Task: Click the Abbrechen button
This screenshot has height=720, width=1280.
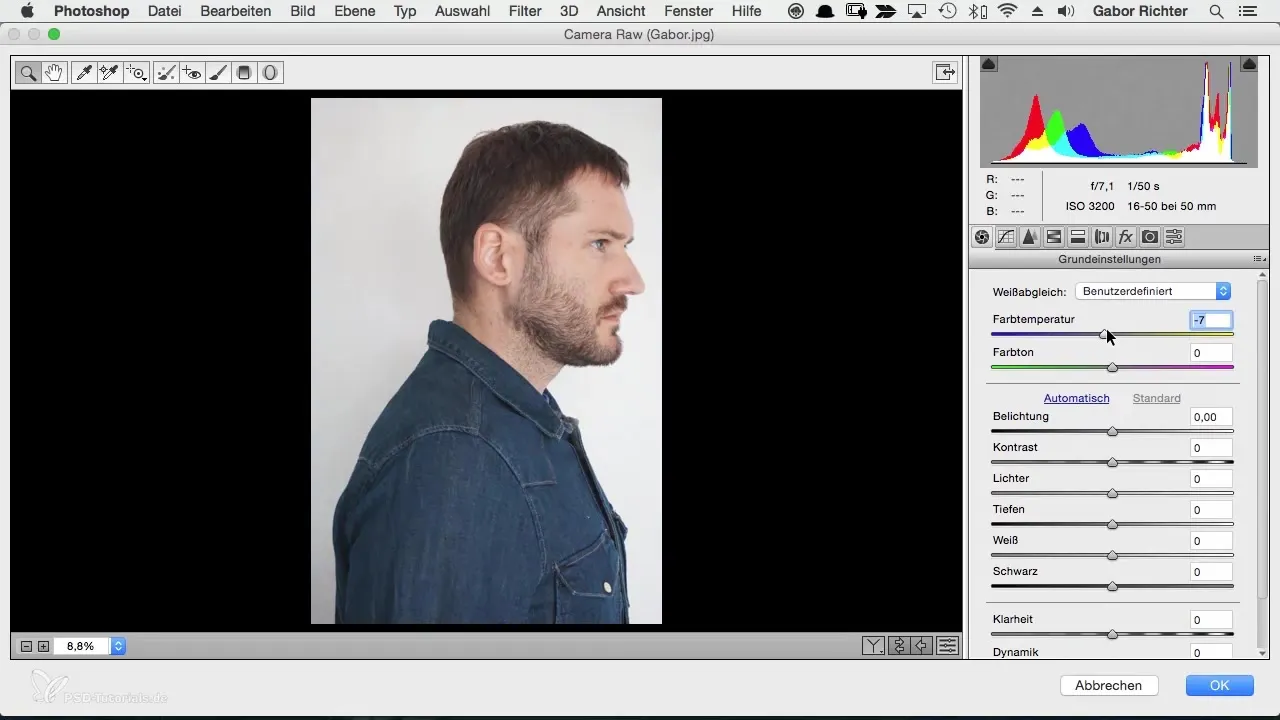Action: (x=1108, y=685)
